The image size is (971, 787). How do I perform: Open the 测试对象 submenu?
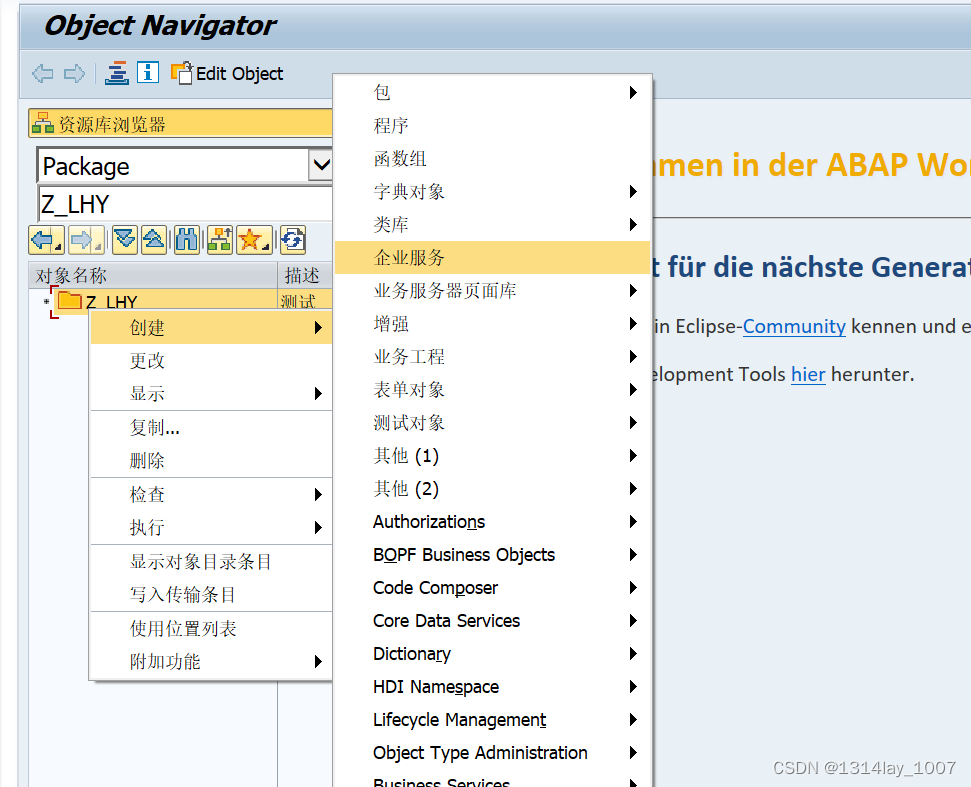492,422
